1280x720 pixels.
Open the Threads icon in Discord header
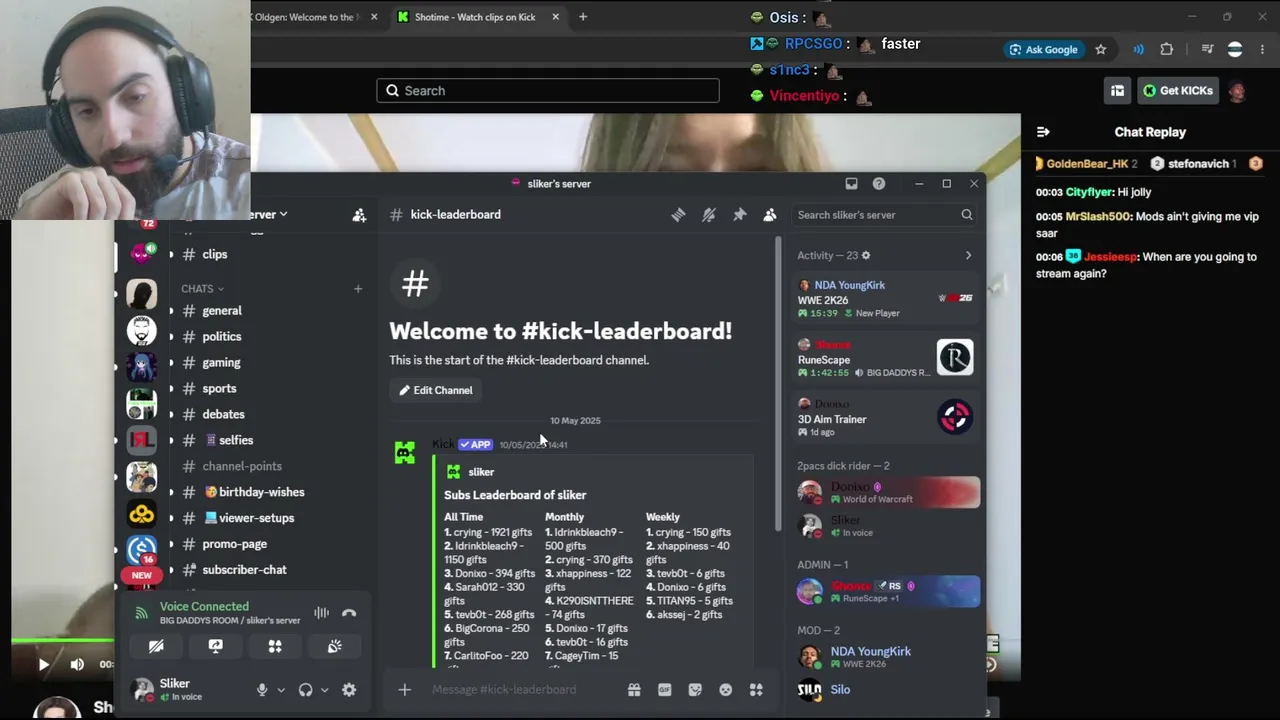tap(678, 215)
